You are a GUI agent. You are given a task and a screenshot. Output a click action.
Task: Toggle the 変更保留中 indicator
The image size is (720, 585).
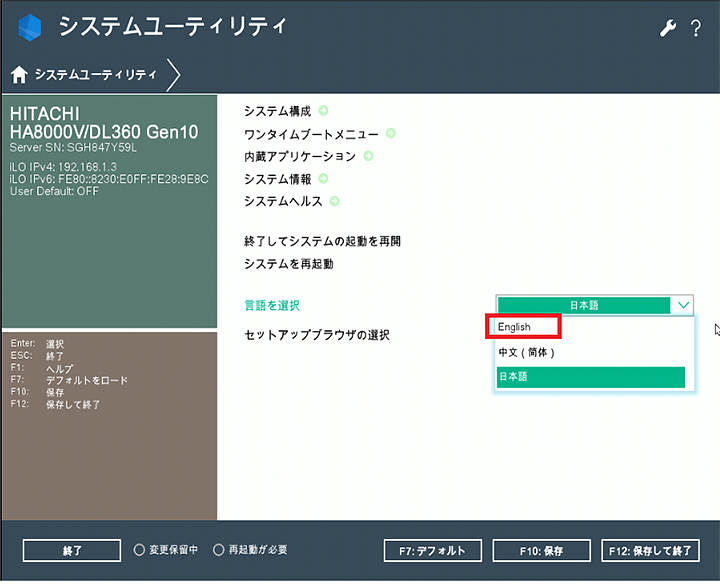(166, 550)
